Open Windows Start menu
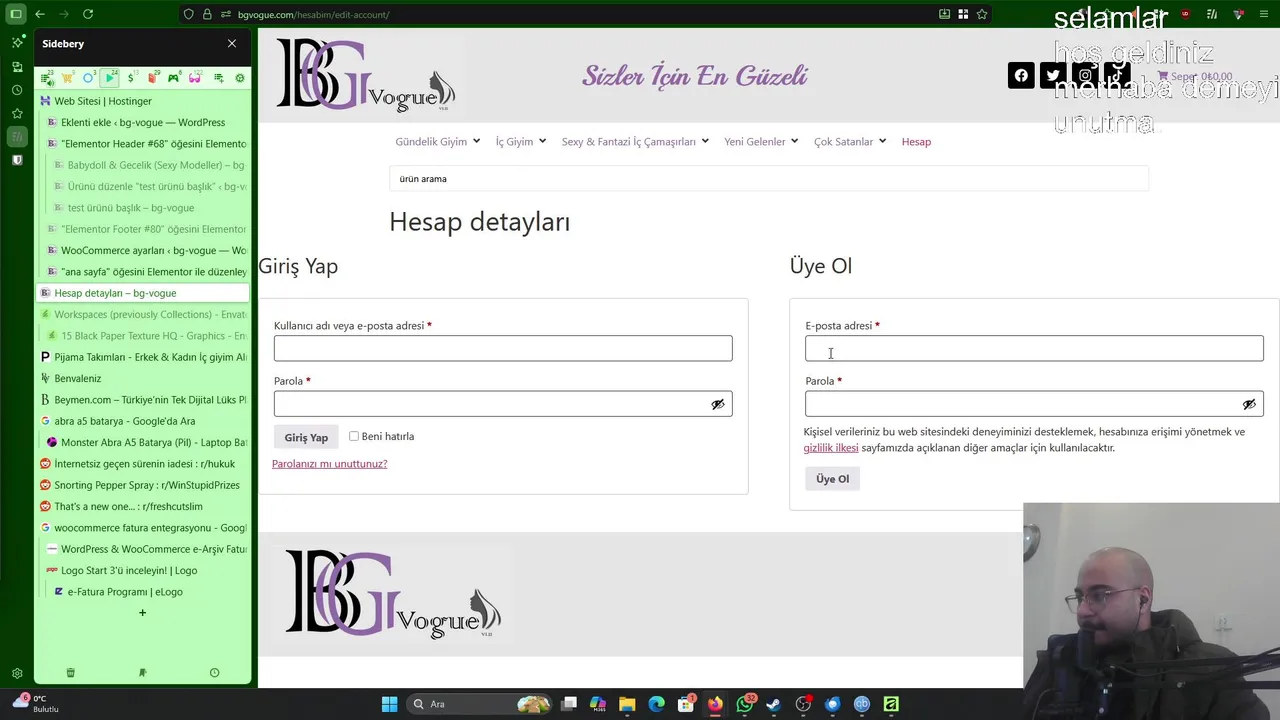The image size is (1280, 720). 389,704
